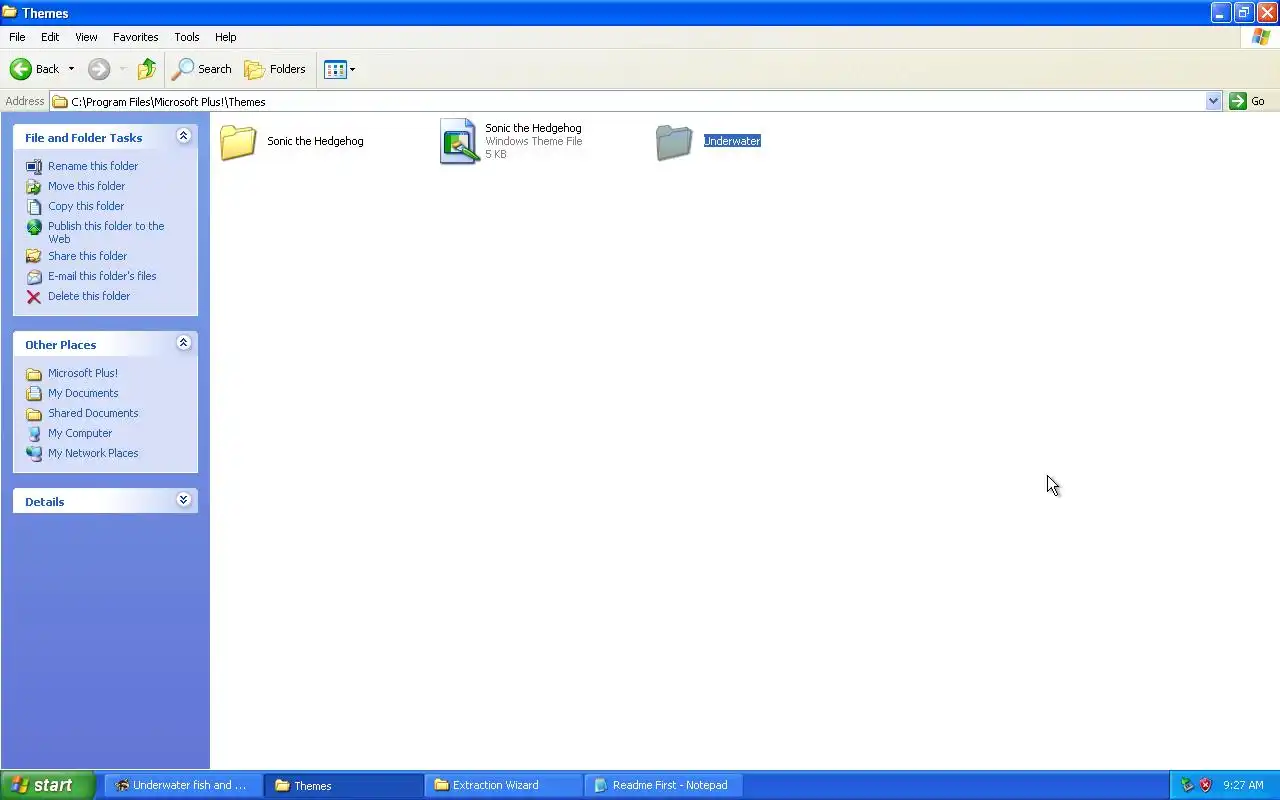Click Move this folder

click(x=86, y=186)
